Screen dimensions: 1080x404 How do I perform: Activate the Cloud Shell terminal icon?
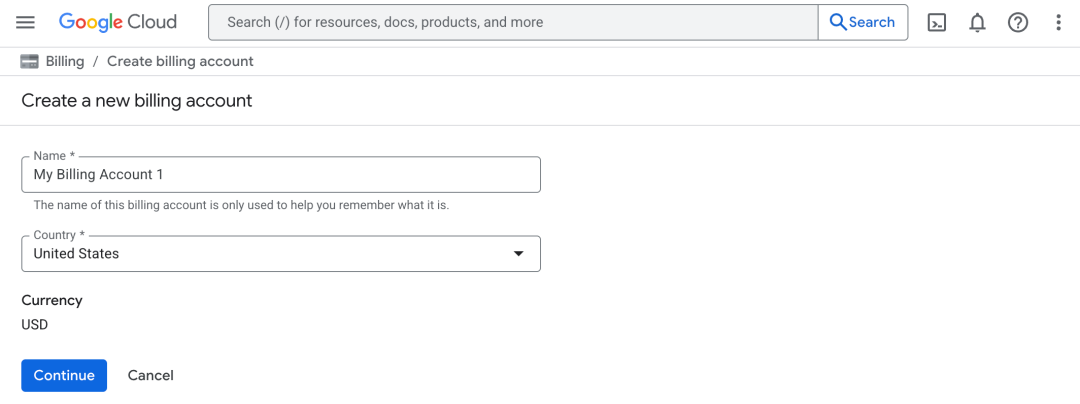click(x=937, y=22)
